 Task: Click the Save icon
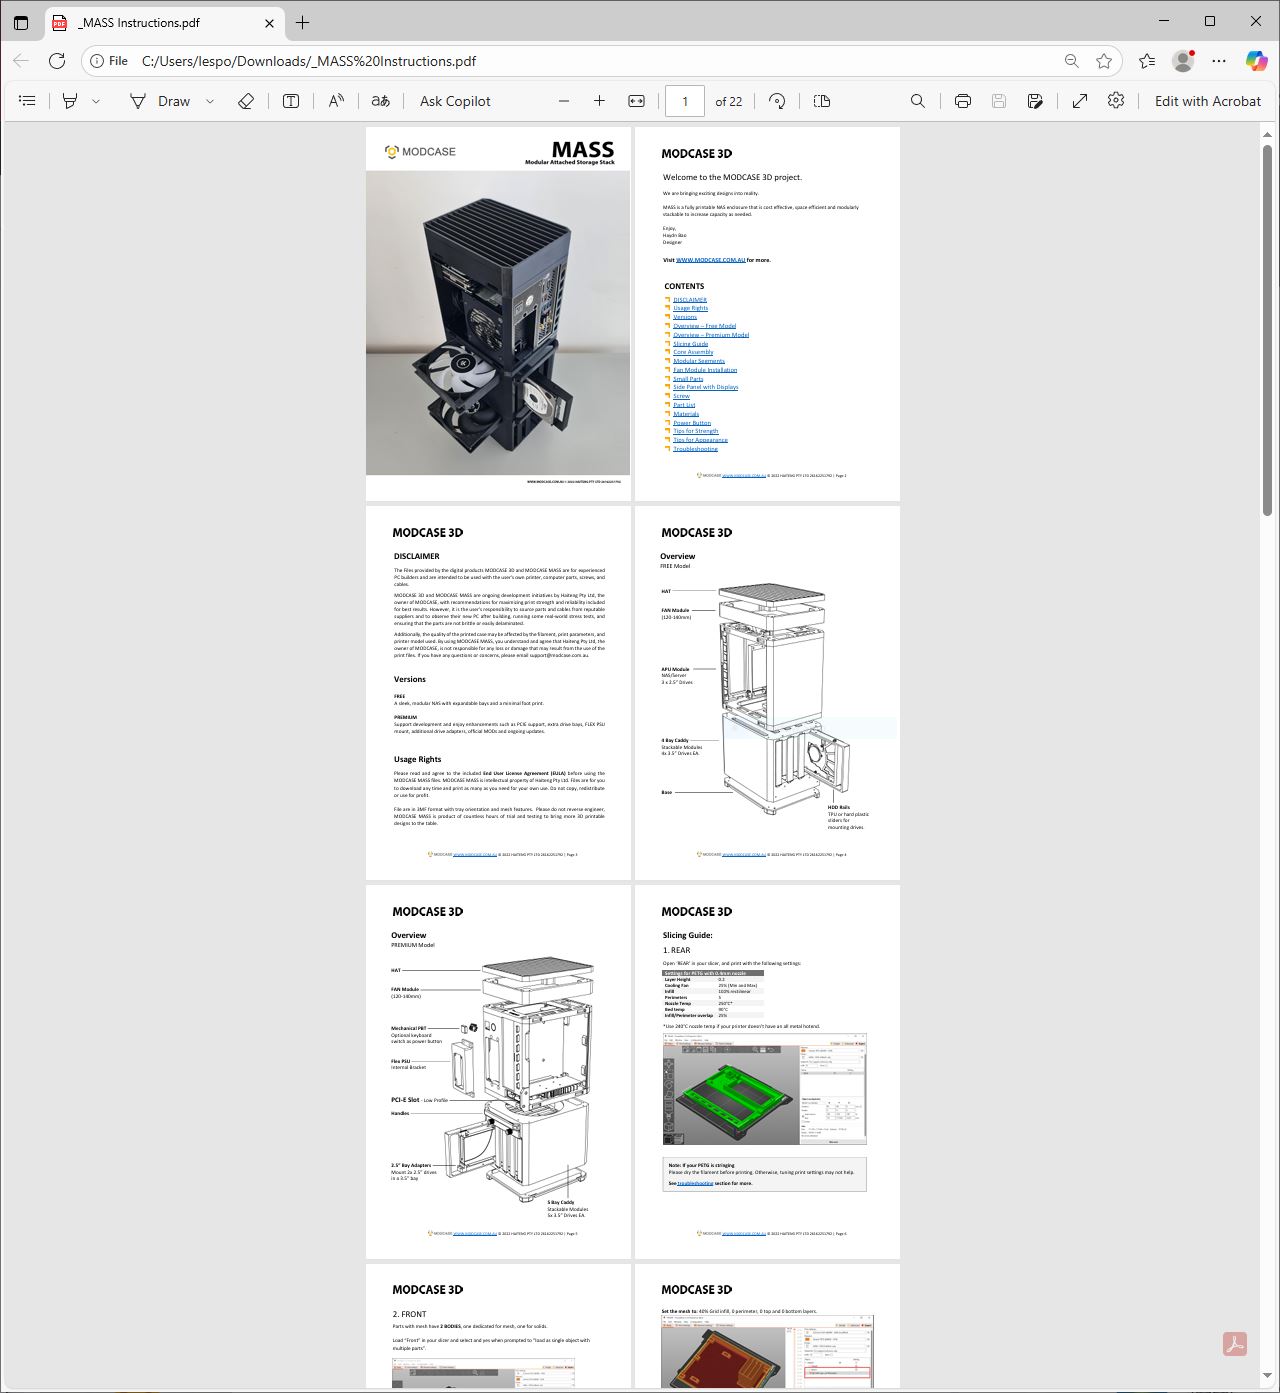pos(998,101)
